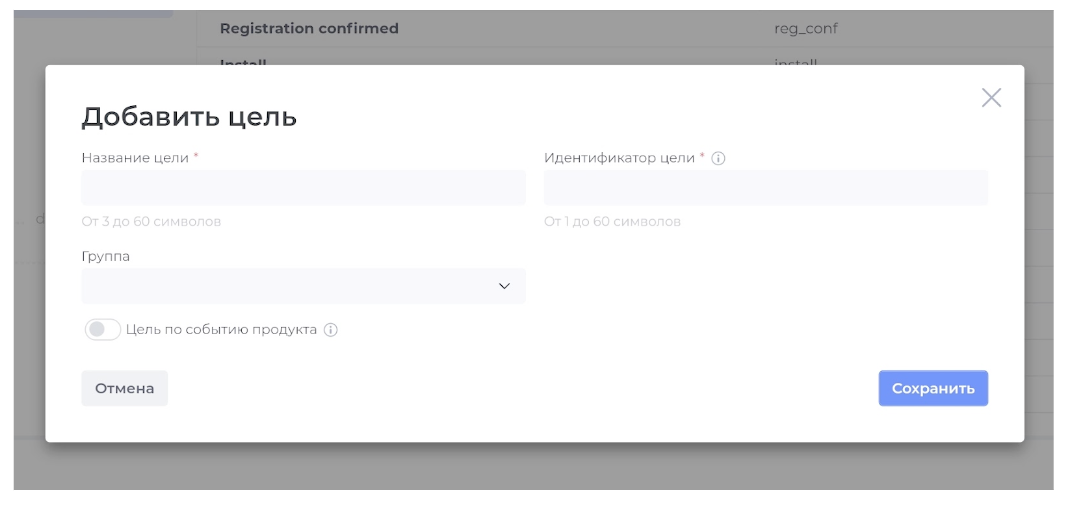The height and width of the screenshot is (506, 1066).
Task: Click the Сохранить button
Action: point(933,388)
